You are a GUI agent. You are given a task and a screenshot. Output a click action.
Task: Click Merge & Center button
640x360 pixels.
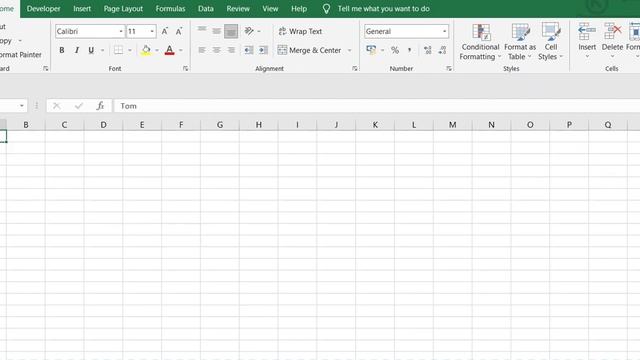tap(309, 50)
